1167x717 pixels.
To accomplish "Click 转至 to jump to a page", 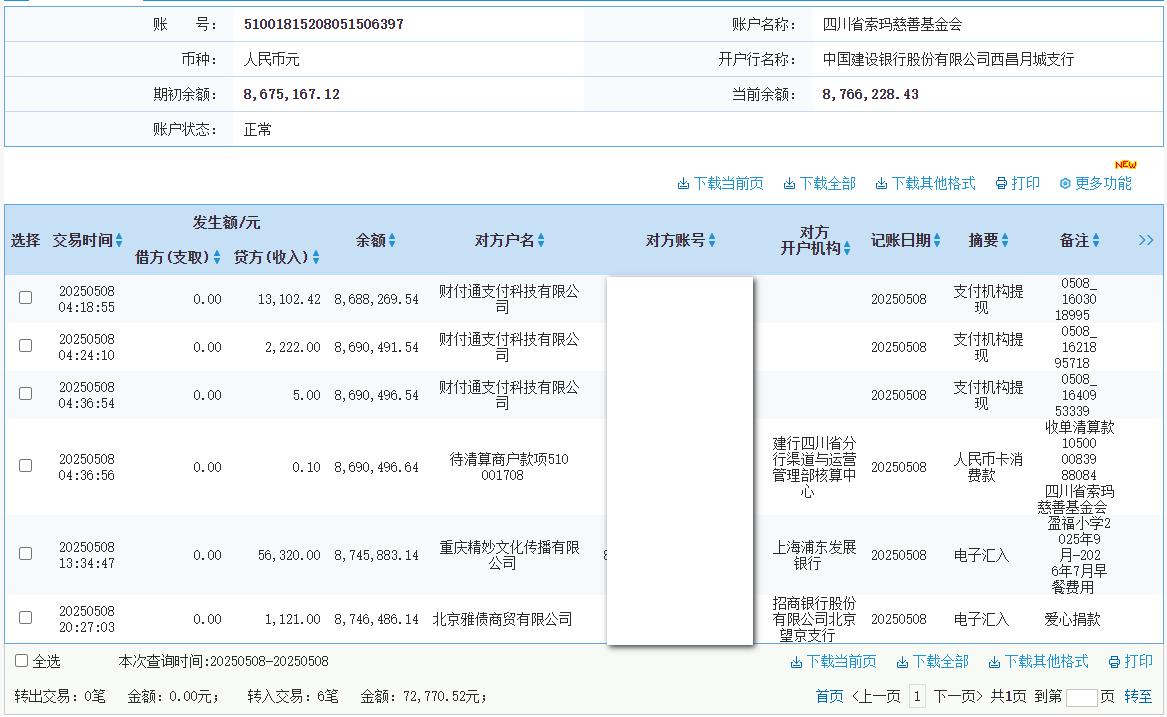I will [1138, 695].
